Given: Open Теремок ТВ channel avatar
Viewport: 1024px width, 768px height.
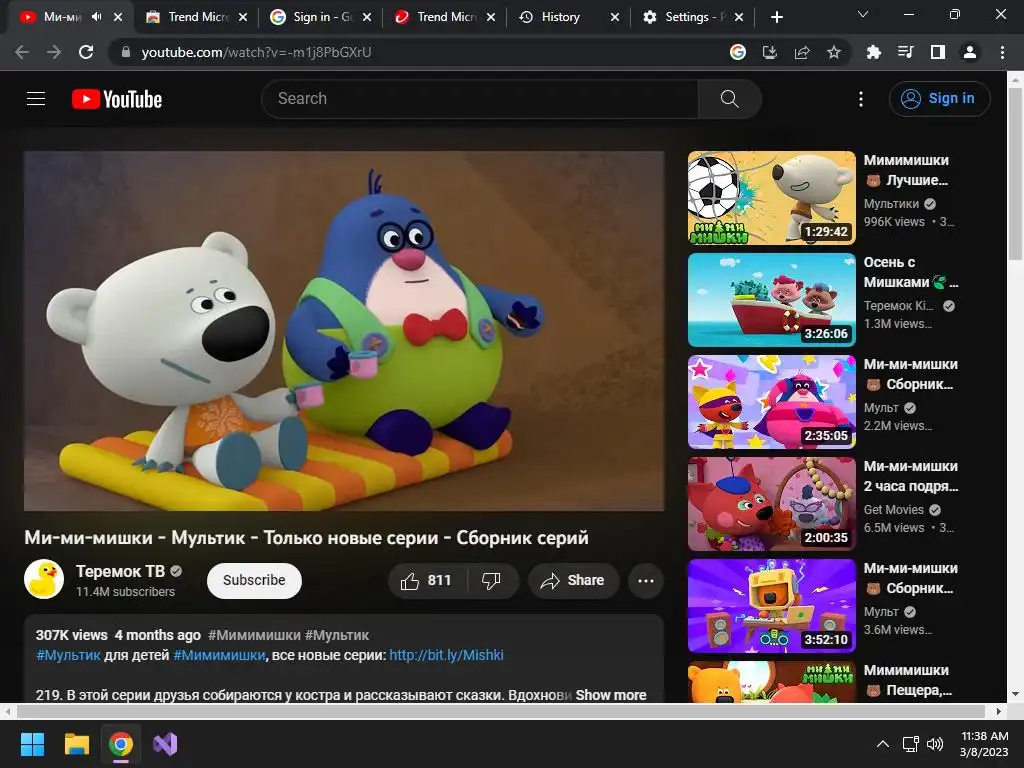Looking at the screenshot, I should (44, 579).
